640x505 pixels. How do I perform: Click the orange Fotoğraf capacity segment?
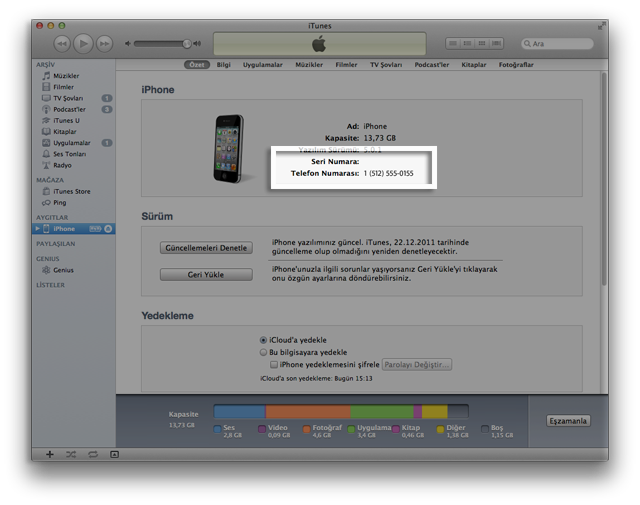click(x=308, y=412)
